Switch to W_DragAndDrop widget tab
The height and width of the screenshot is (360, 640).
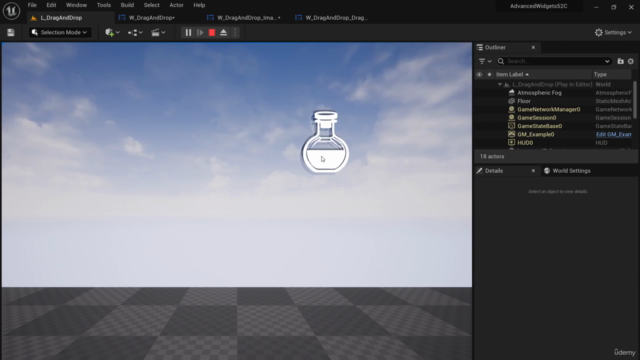tap(151, 18)
